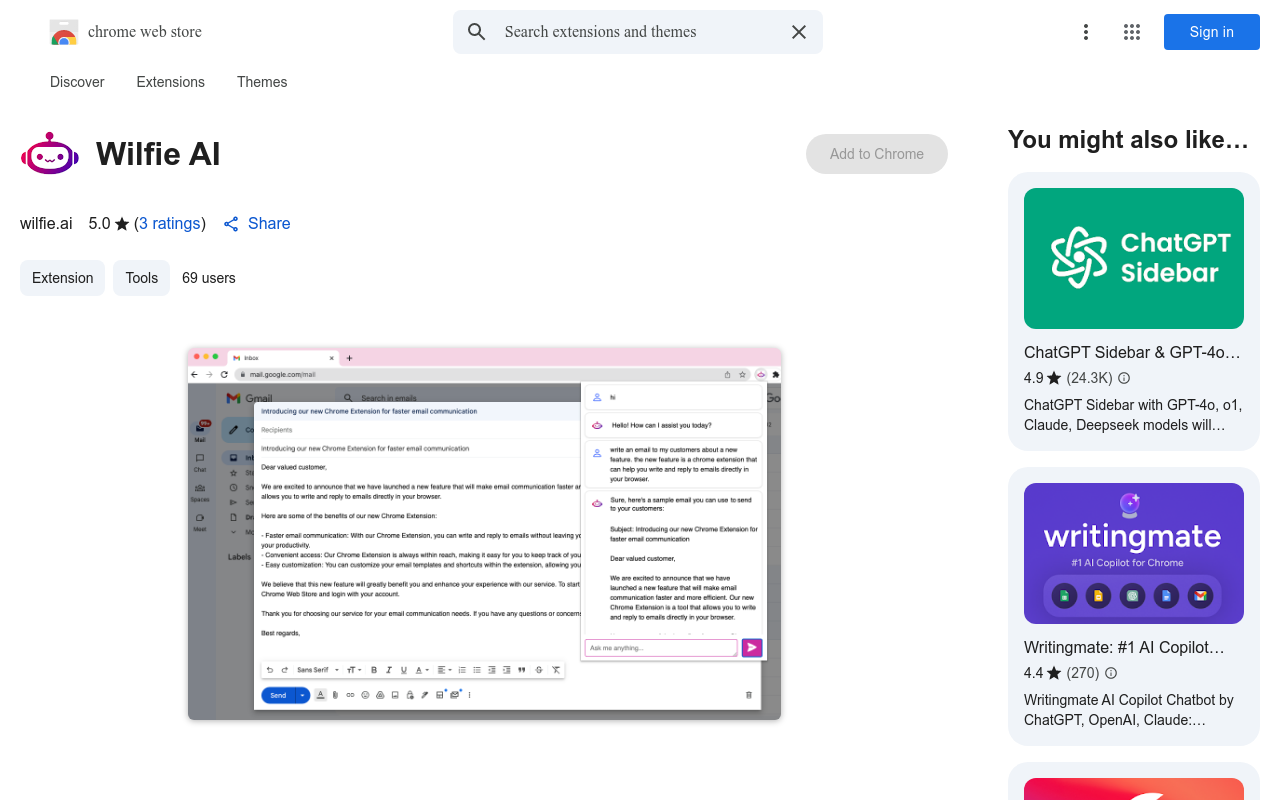Click the Writingmate banner image
Viewport: 1280px width, 800px height.
(x=1134, y=553)
